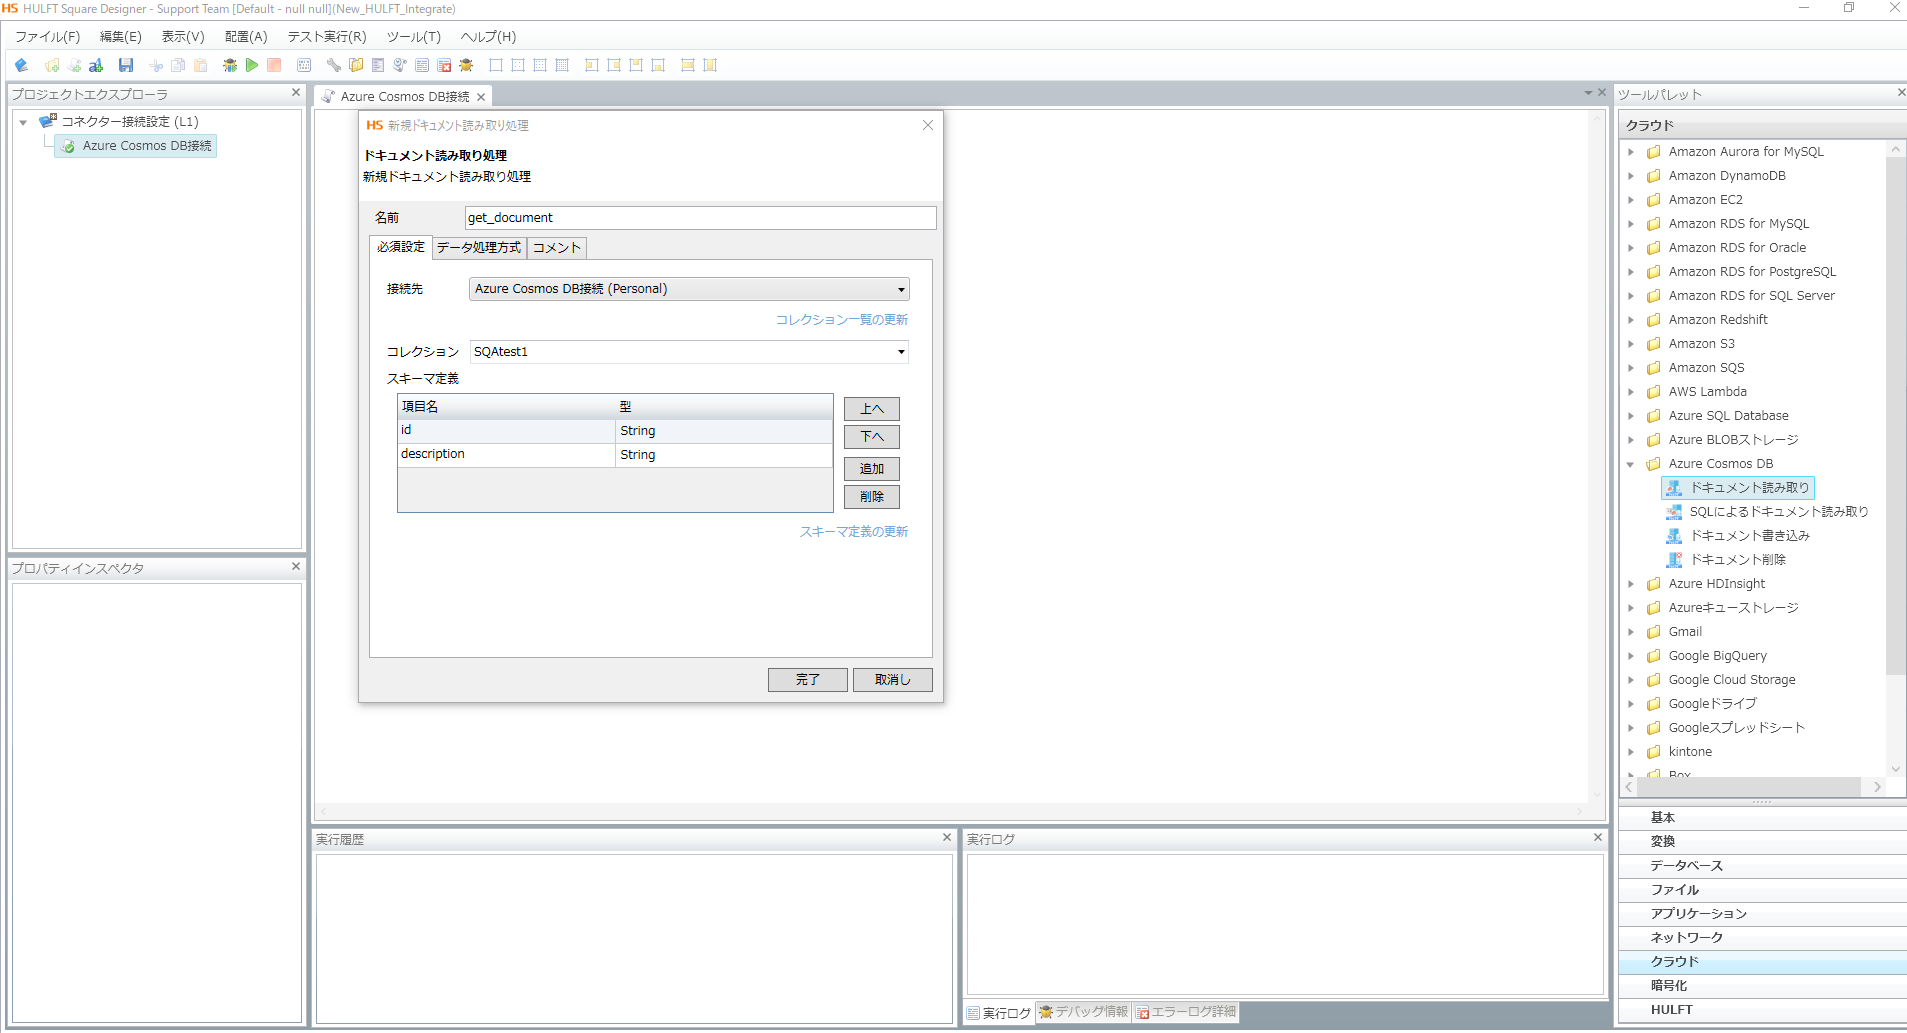Click 下へ button for schema
This screenshot has width=1907, height=1033.
(x=872, y=437)
